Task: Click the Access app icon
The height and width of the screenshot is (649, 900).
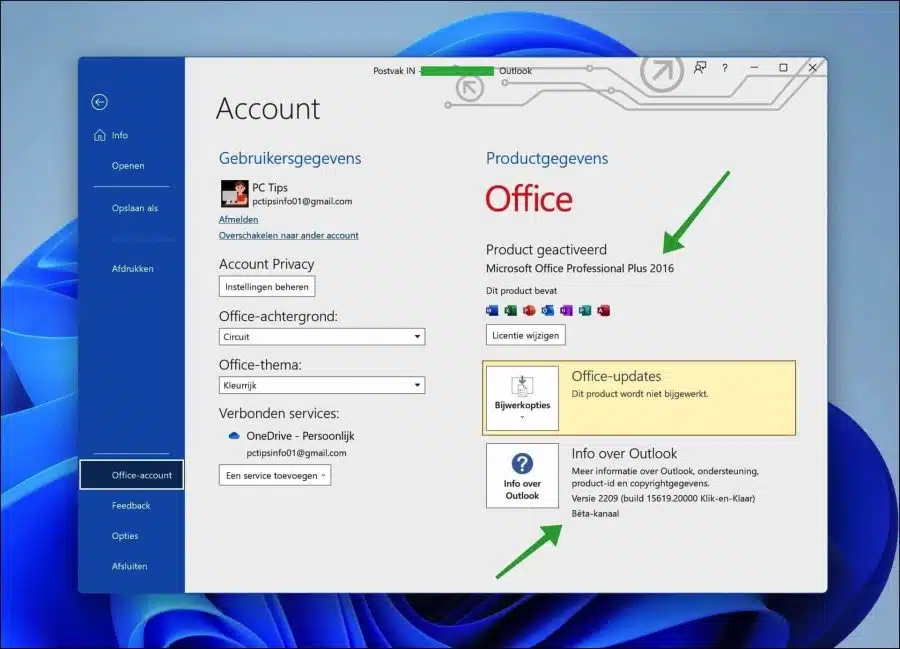Action: (x=603, y=310)
